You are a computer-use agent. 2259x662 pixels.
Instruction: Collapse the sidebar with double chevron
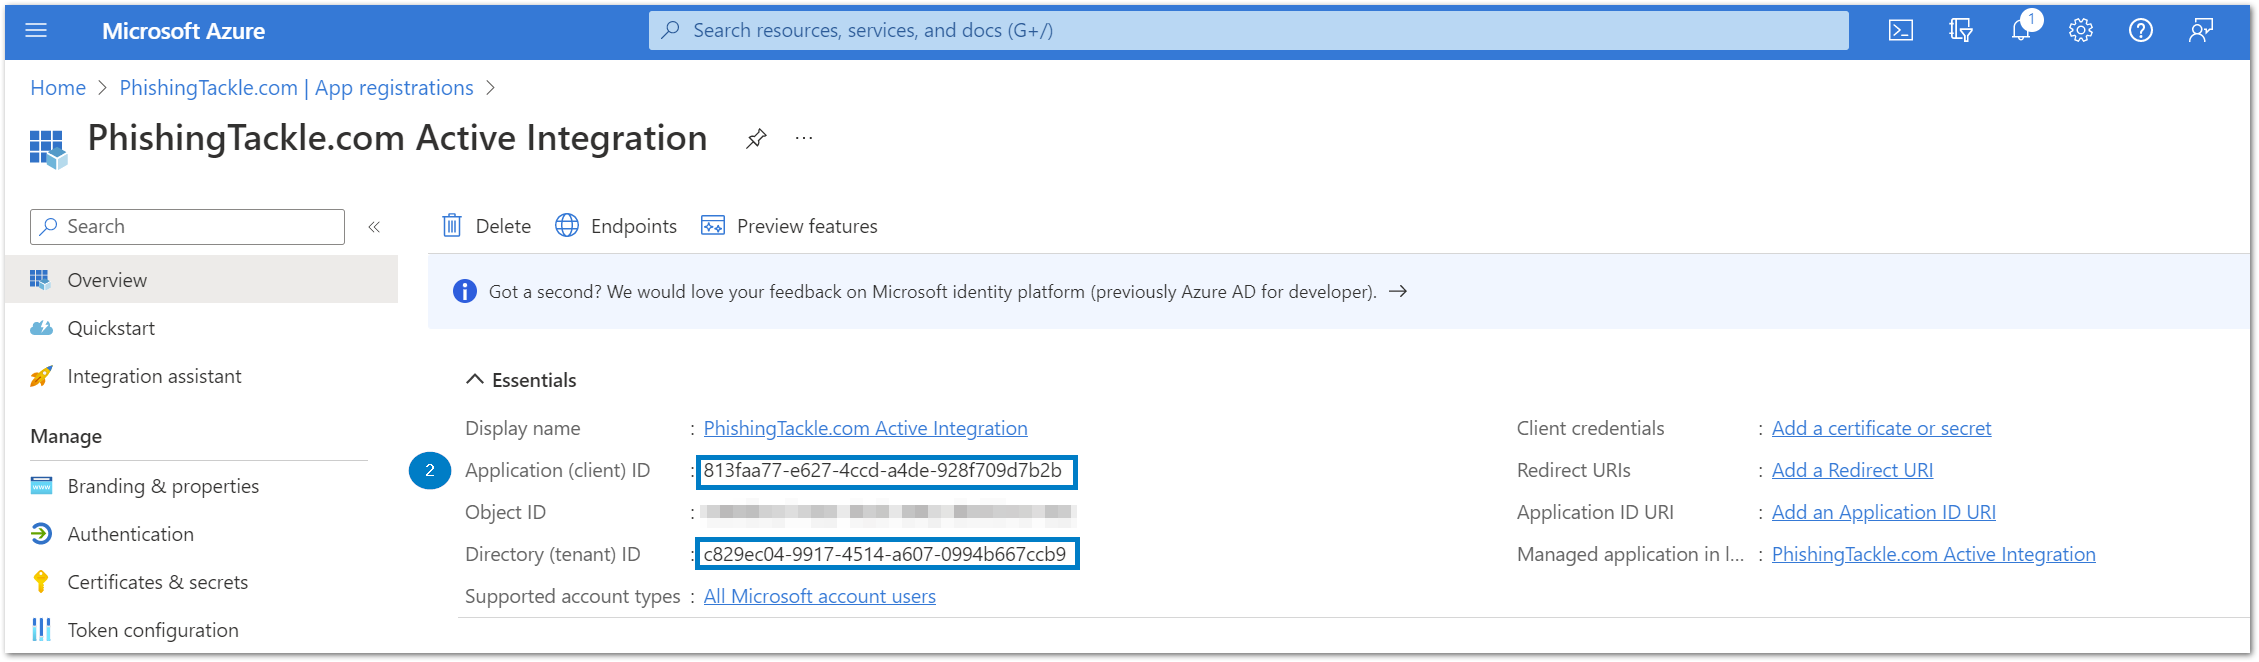[374, 227]
